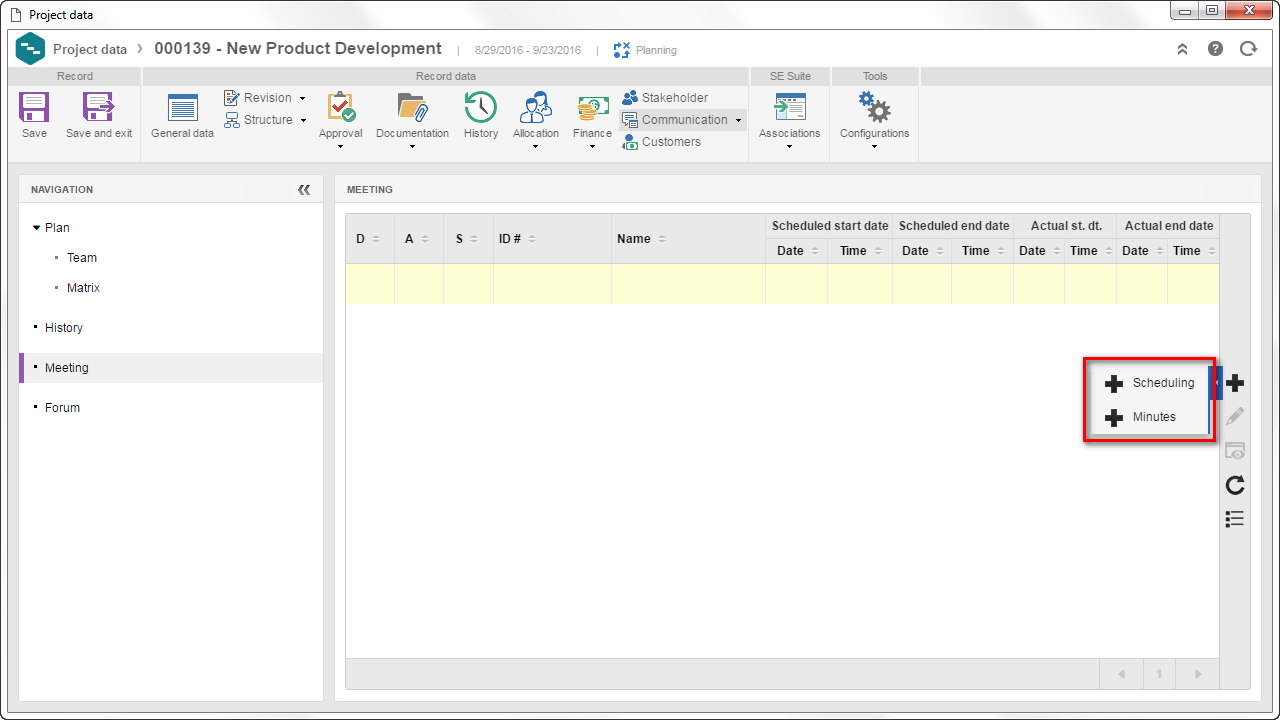Open Stakeholder in the ribbon
The image size is (1280, 720).
pos(665,98)
